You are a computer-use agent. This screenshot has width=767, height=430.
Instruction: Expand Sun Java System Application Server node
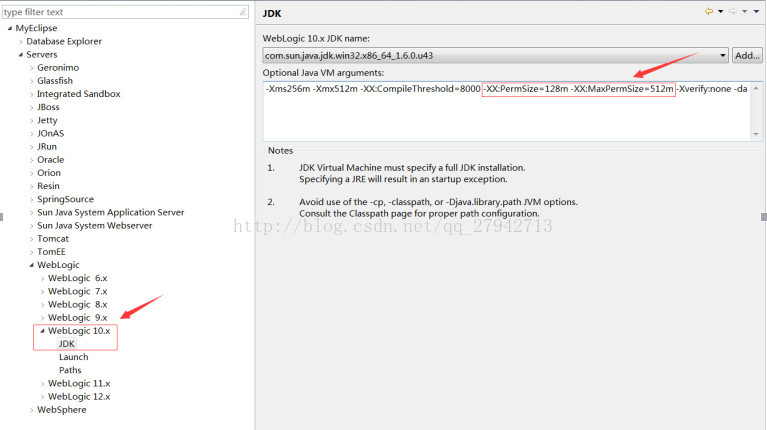tap(31, 213)
